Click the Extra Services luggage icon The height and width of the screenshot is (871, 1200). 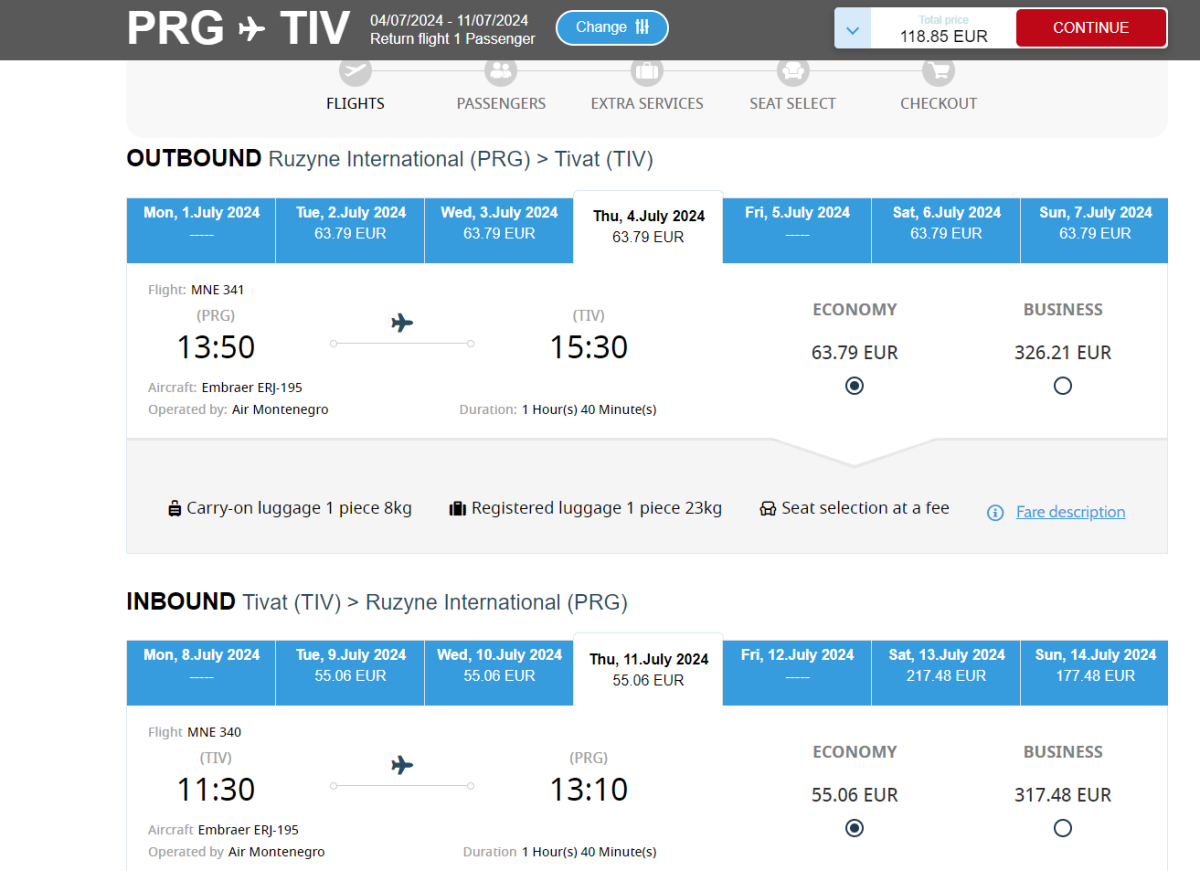[647, 71]
